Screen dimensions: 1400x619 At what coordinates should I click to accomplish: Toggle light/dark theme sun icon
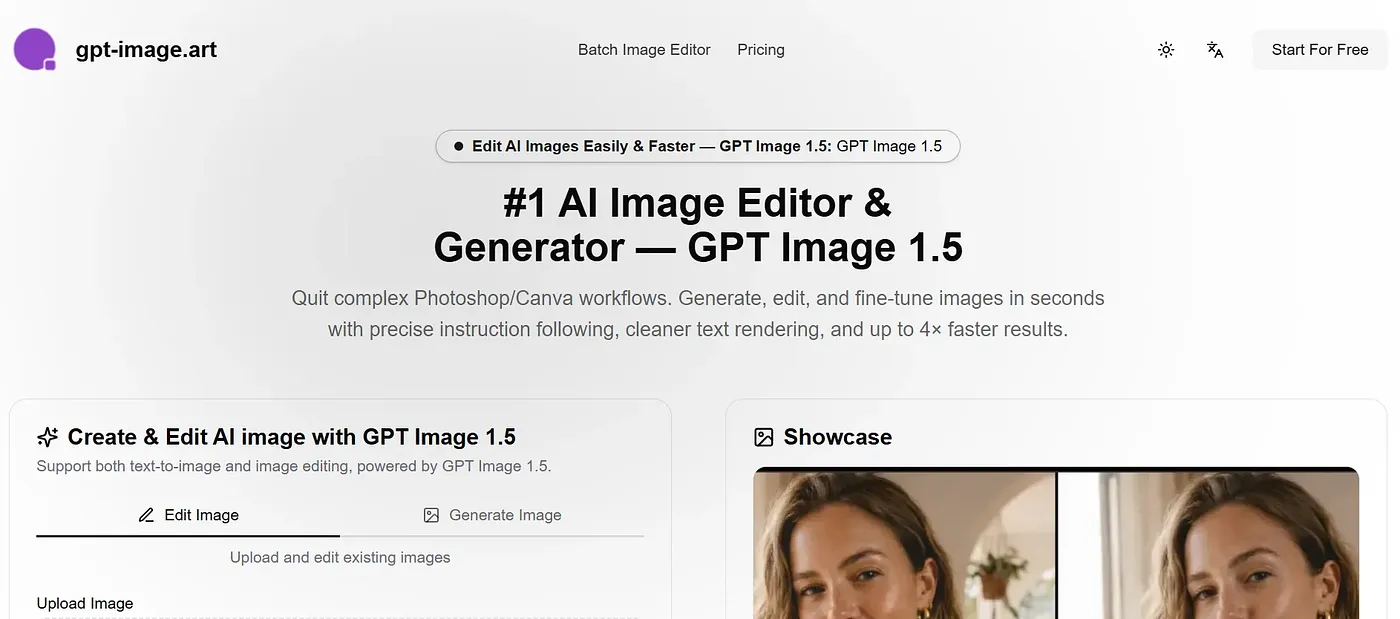tap(1166, 50)
